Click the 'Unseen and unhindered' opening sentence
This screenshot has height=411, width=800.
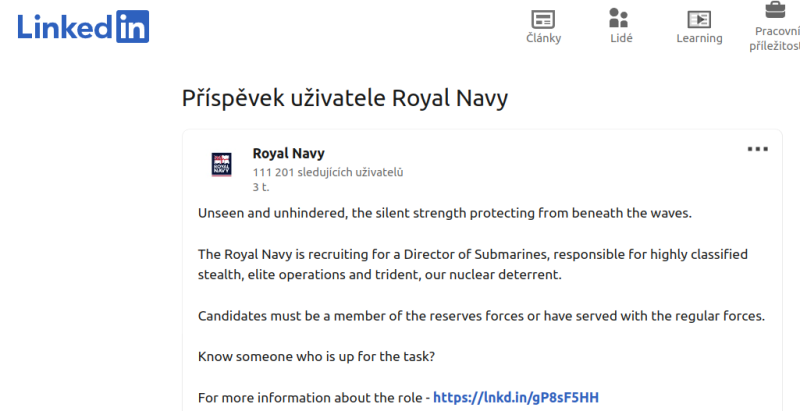[444, 213]
